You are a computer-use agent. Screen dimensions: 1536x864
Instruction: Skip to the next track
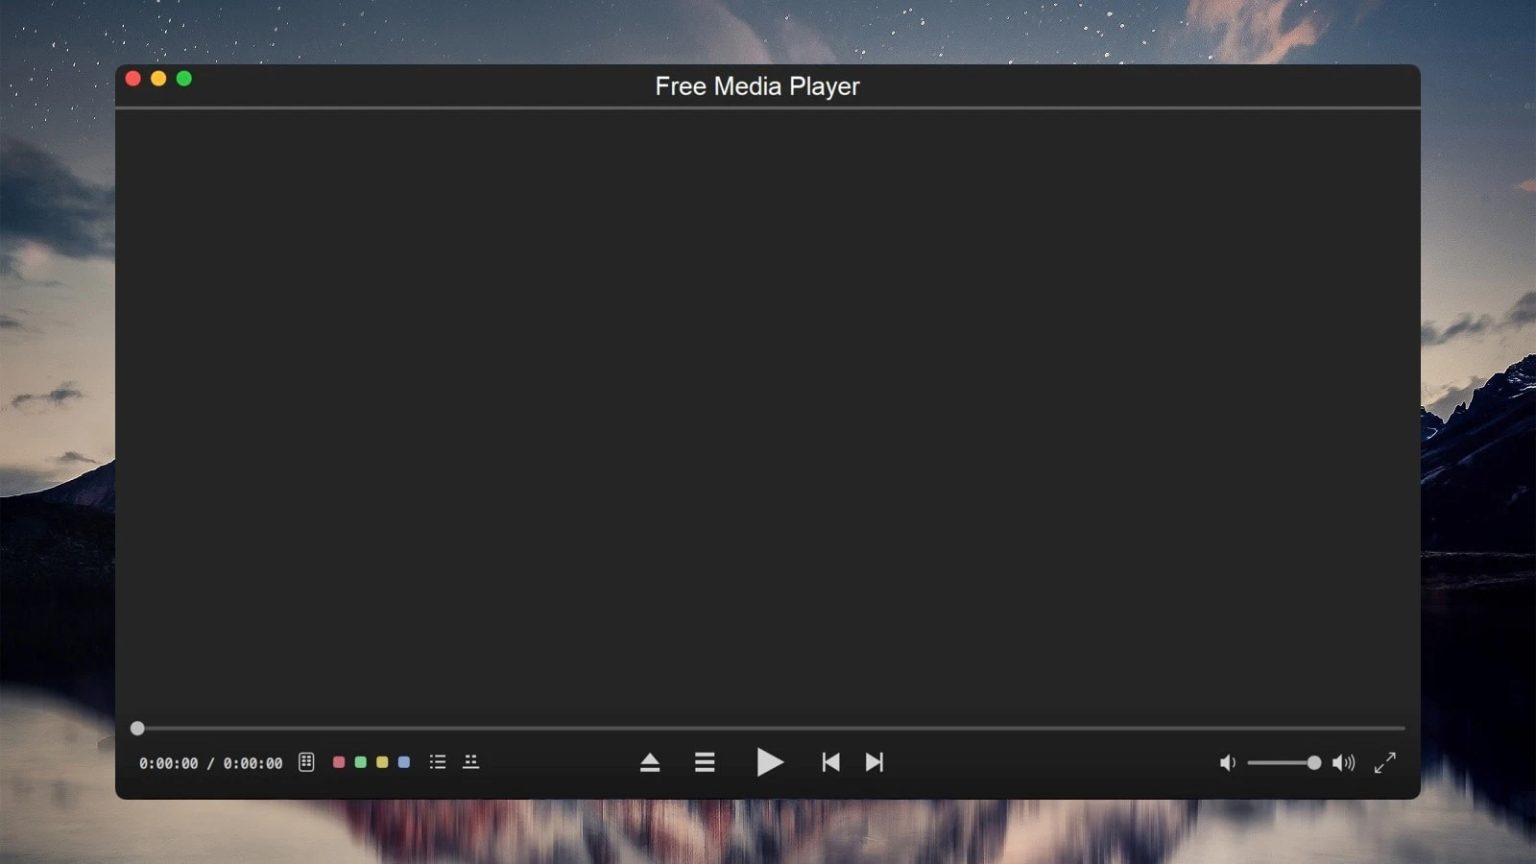[x=873, y=762]
